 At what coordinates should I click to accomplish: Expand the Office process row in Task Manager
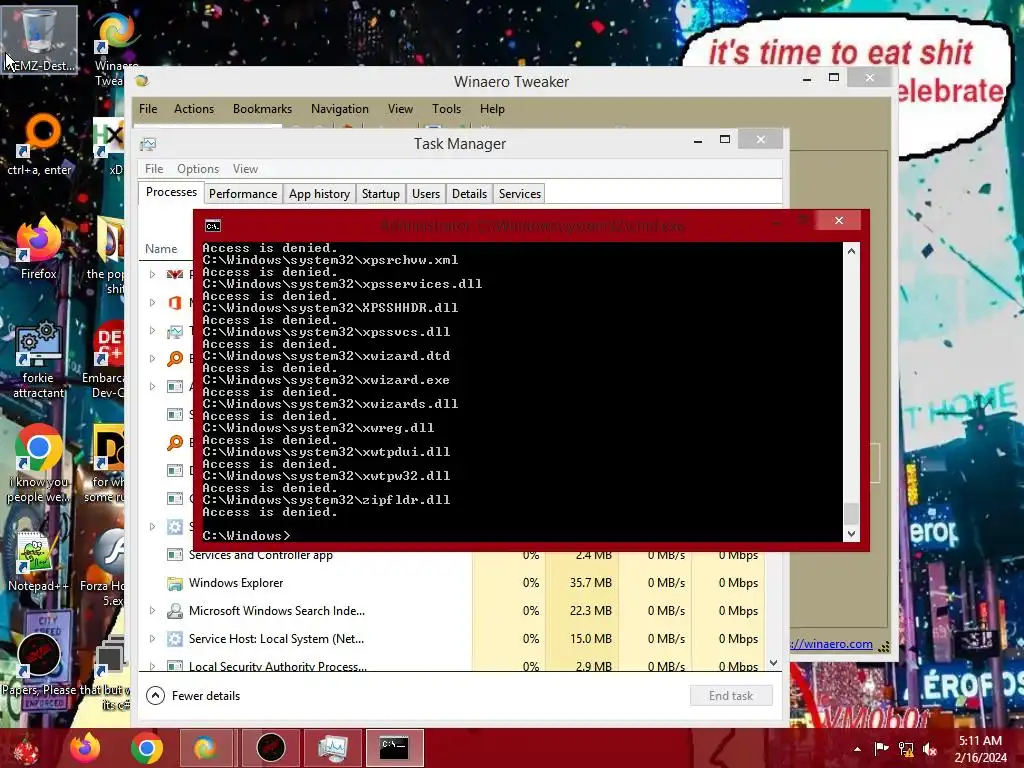click(x=152, y=302)
